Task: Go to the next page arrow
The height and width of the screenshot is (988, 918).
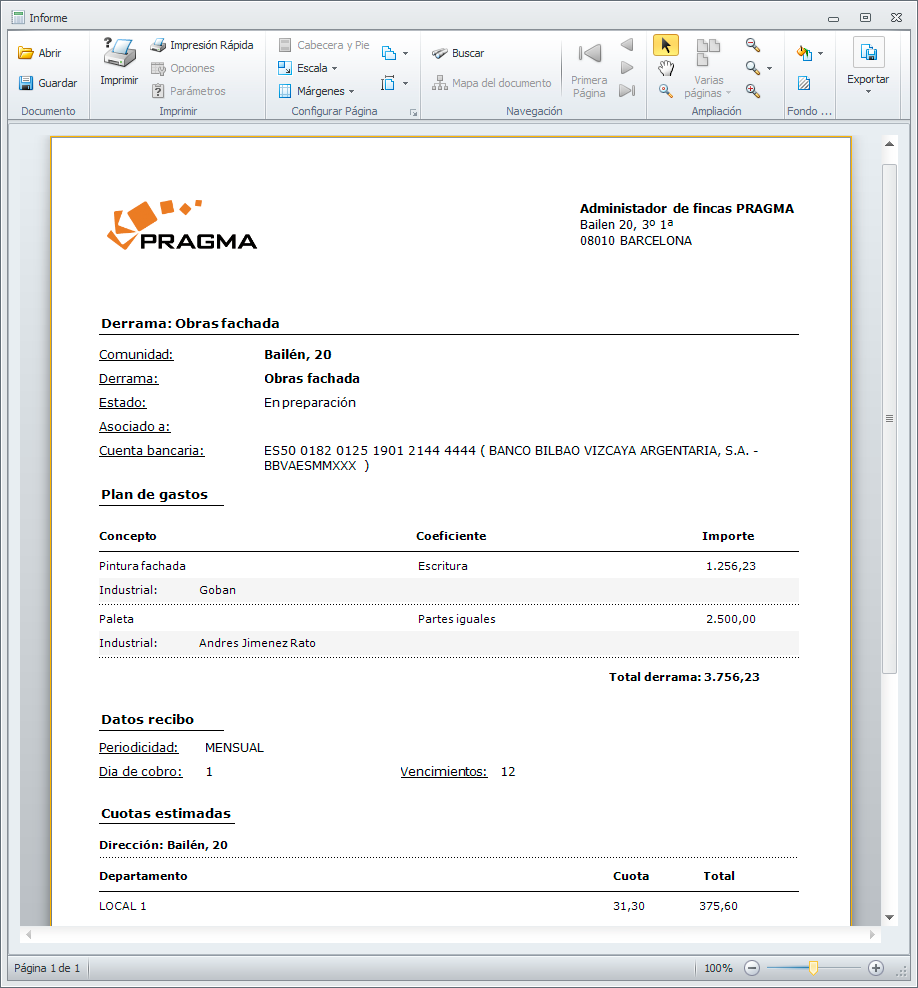Action: pos(627,67)
